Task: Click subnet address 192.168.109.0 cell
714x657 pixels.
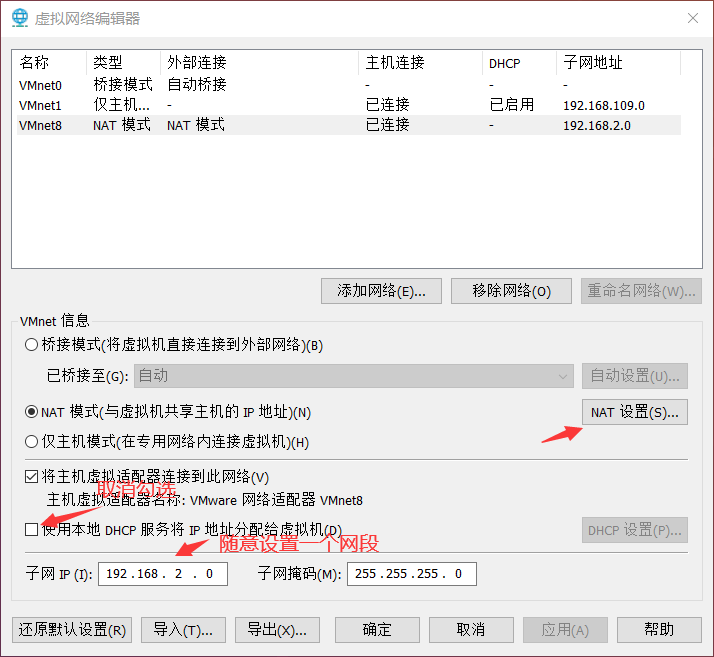Action: coord(604,106)
